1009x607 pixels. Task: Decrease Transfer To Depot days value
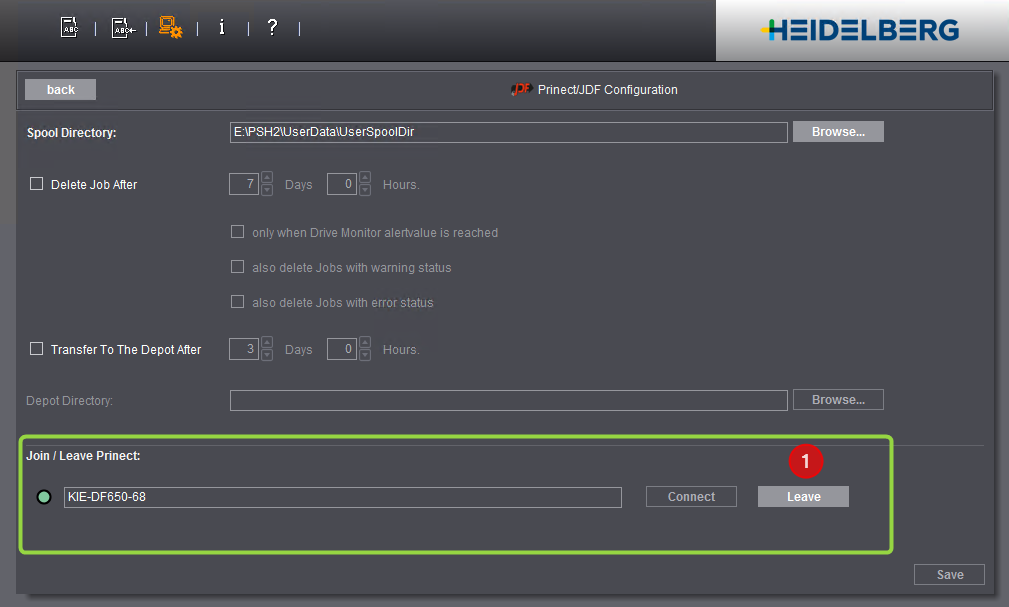pos(267,355)
